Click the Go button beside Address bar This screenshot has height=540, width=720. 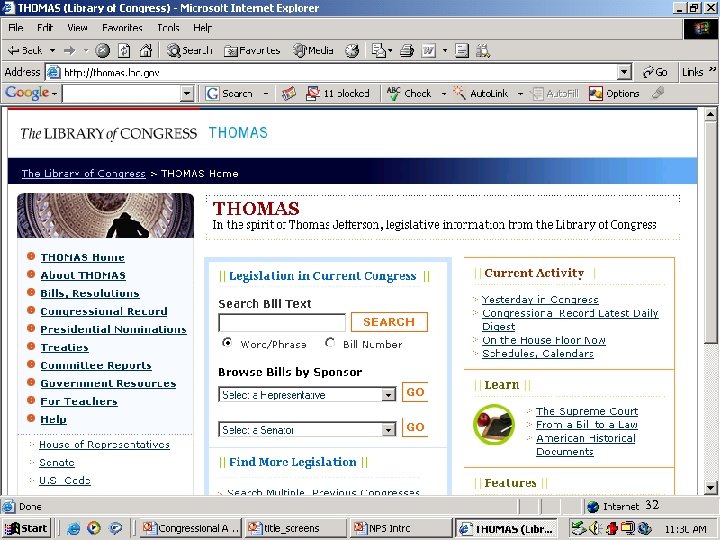click(x=655, y=72)
